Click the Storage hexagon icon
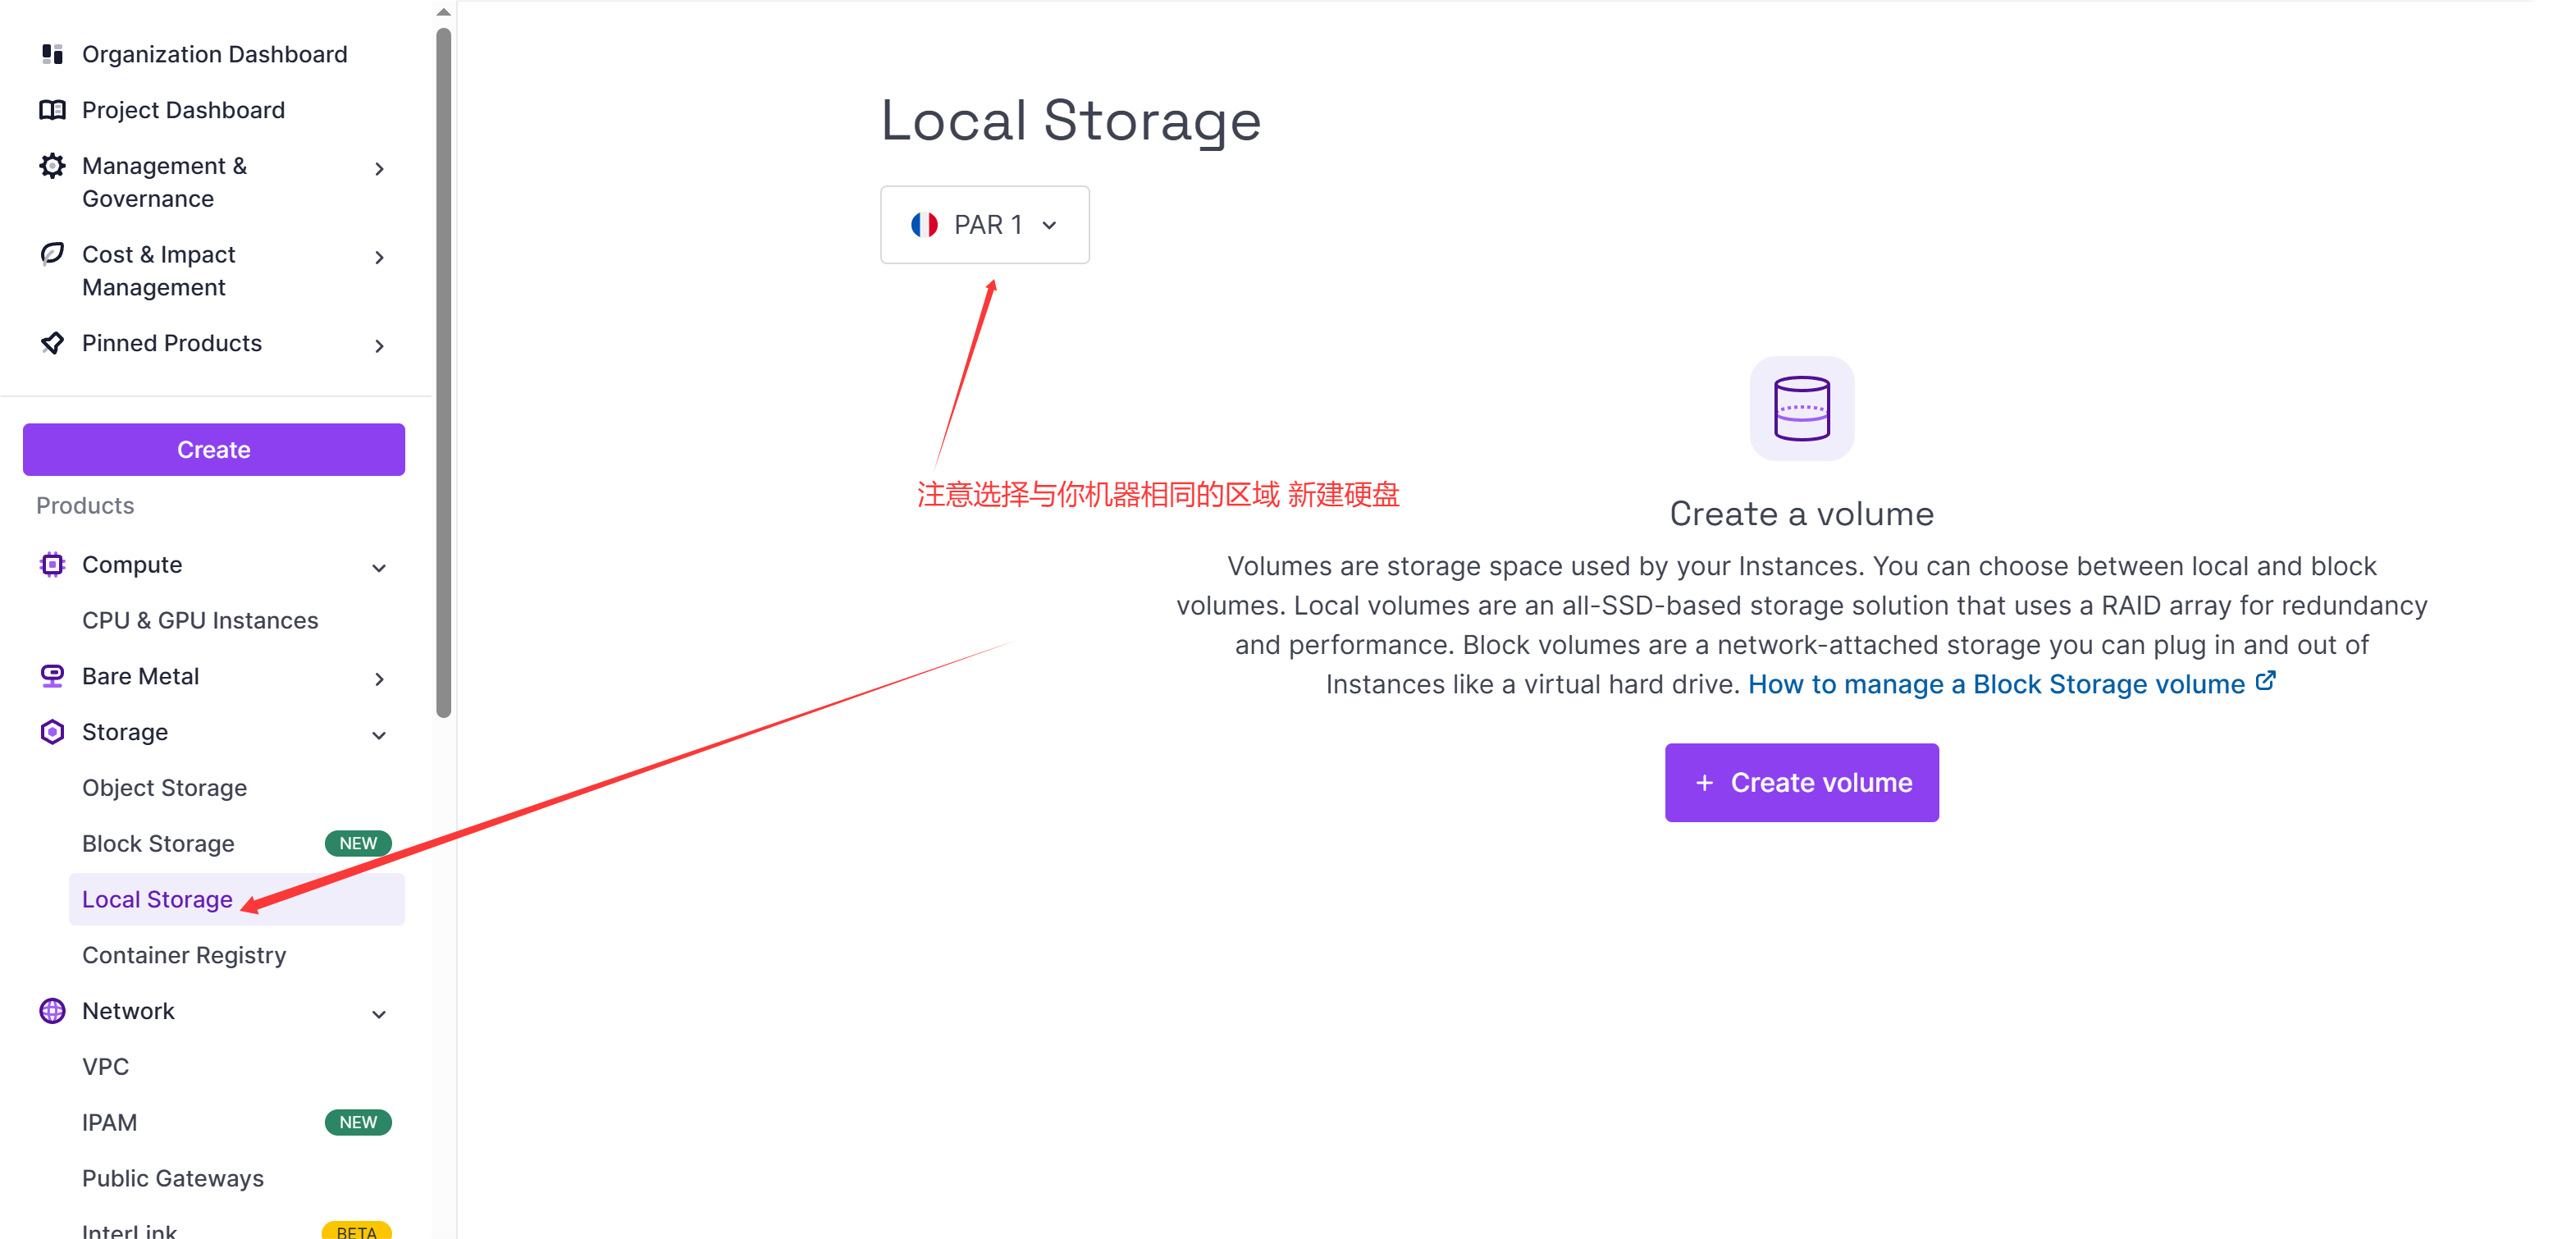The image size is (2576, 1239). pyautogui.click(x=52, y=732)
